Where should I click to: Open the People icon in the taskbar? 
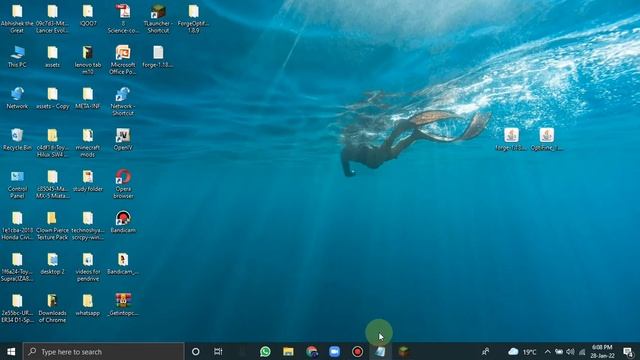pos(485,351)
